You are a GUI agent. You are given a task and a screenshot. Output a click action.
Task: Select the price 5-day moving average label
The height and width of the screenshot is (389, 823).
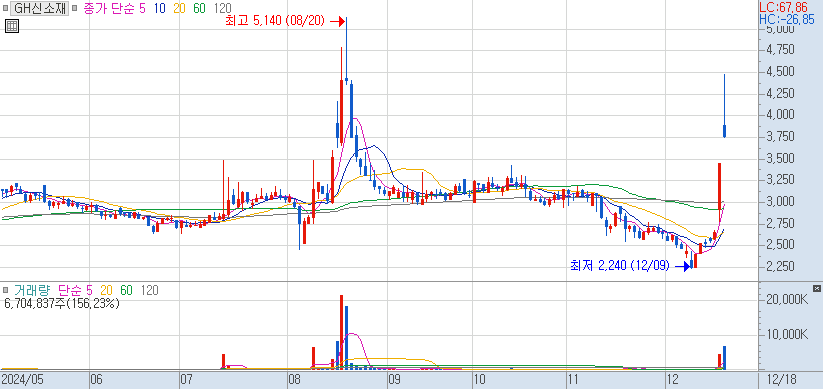point(143,8)
